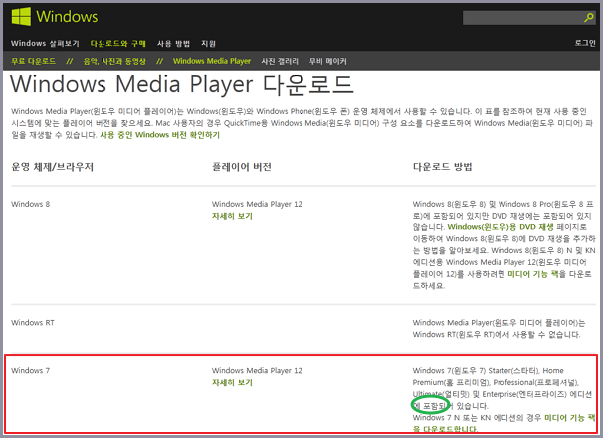Click Windows Media Player 12 in Windows 8 row

[x=257, y=204]
